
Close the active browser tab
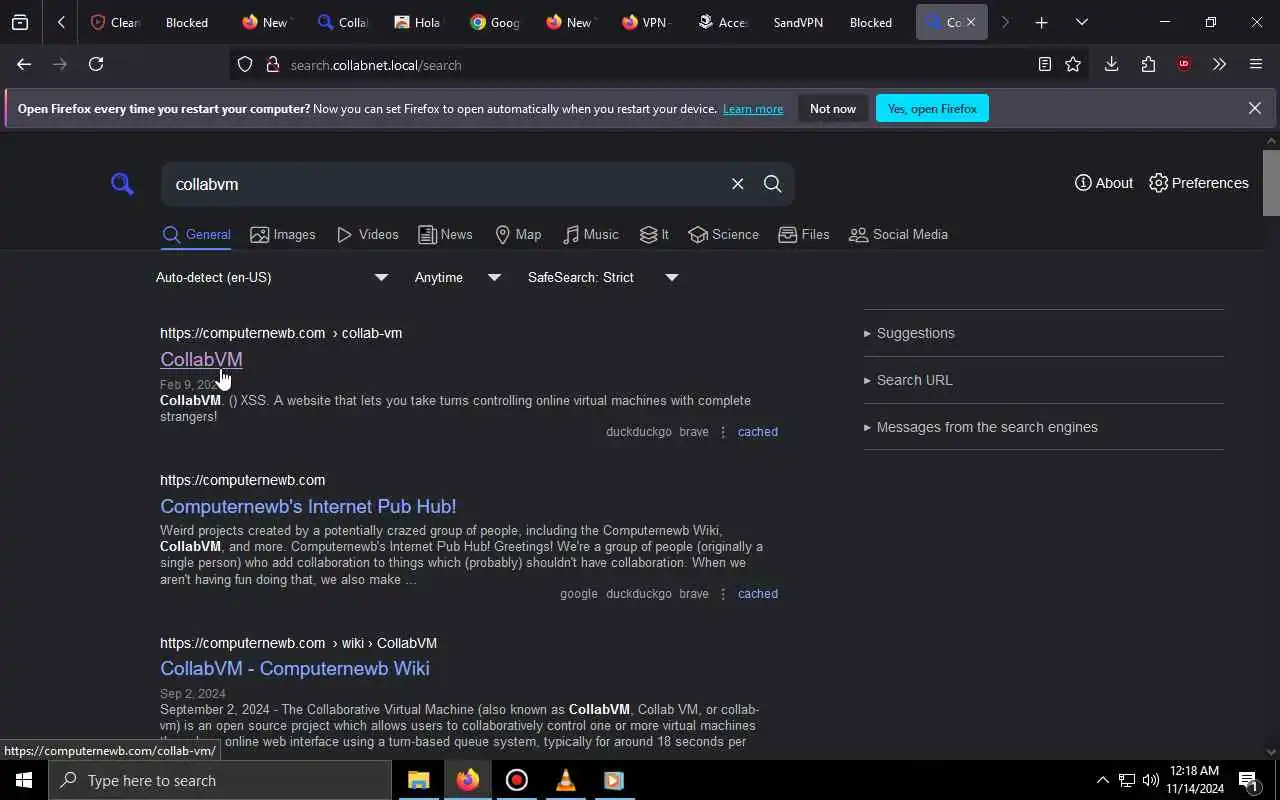click(970, 22)
